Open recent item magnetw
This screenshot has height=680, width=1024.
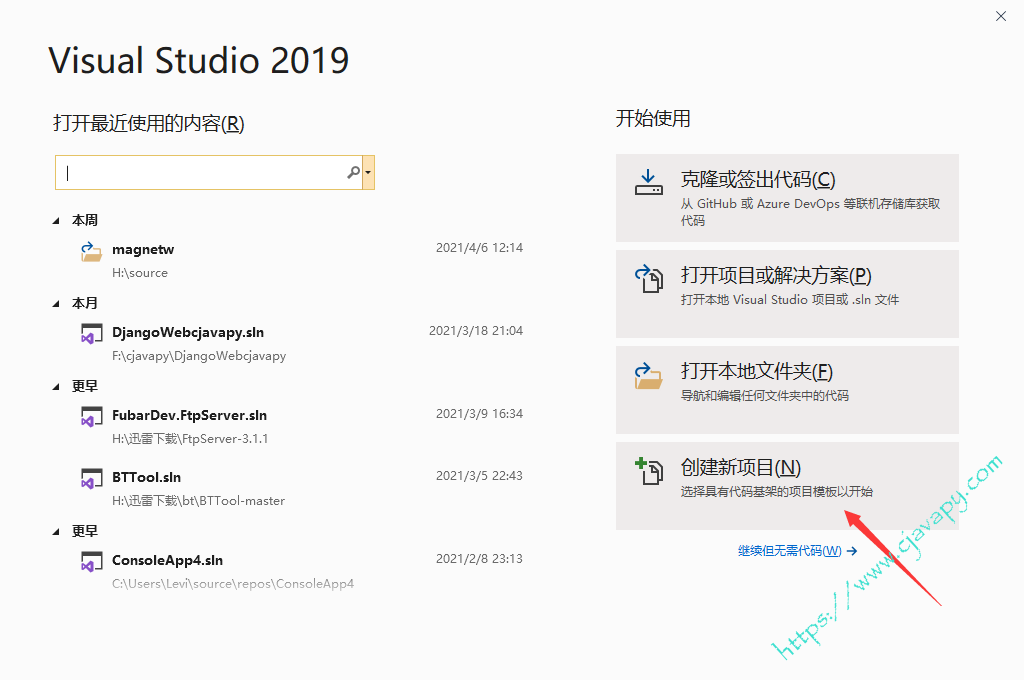coord(143,250)
